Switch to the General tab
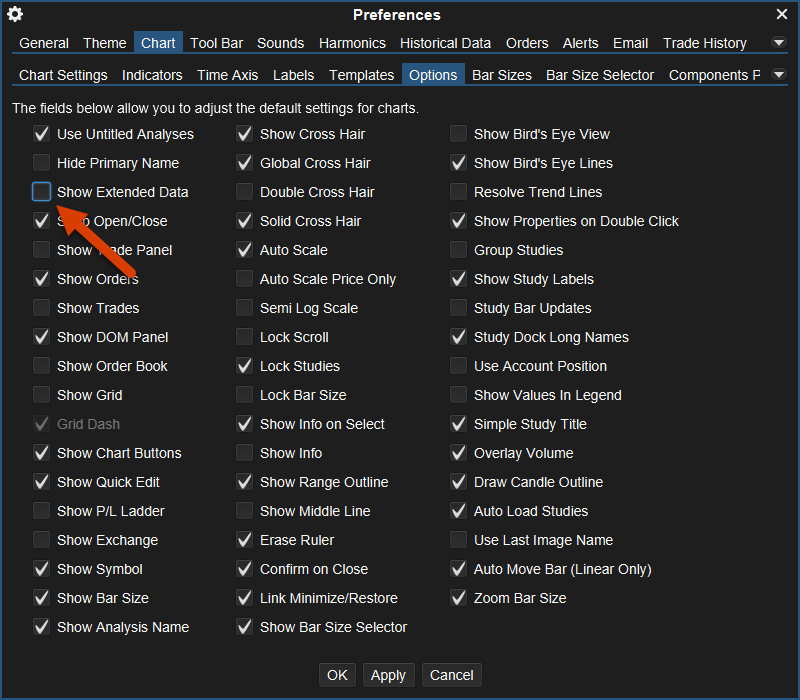 tap(44, 43)
